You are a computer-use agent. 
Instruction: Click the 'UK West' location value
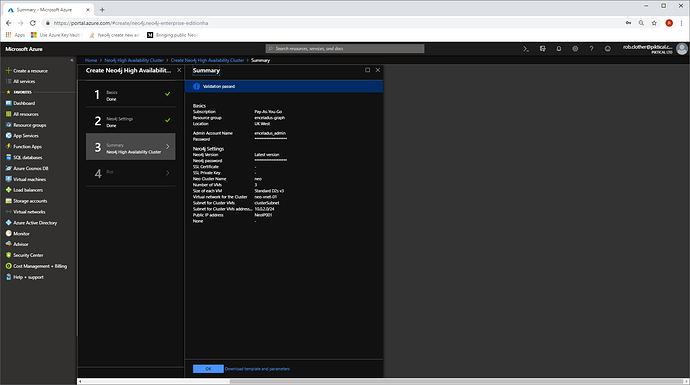point(262,124)
